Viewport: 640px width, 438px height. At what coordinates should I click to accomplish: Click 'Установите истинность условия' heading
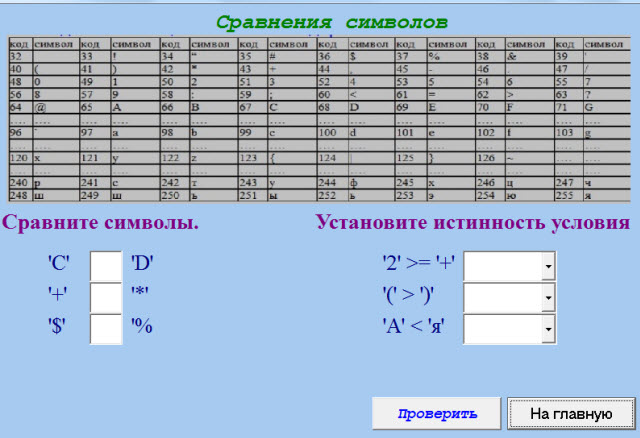click(x=473, y=223)
